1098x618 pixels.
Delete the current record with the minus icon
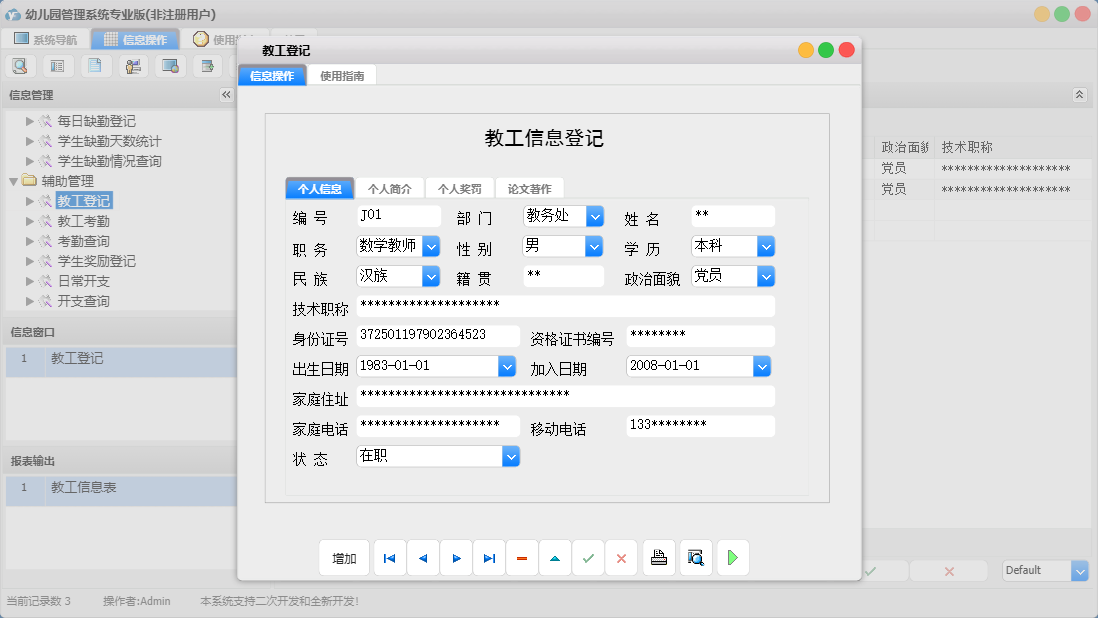click(521, 557)
